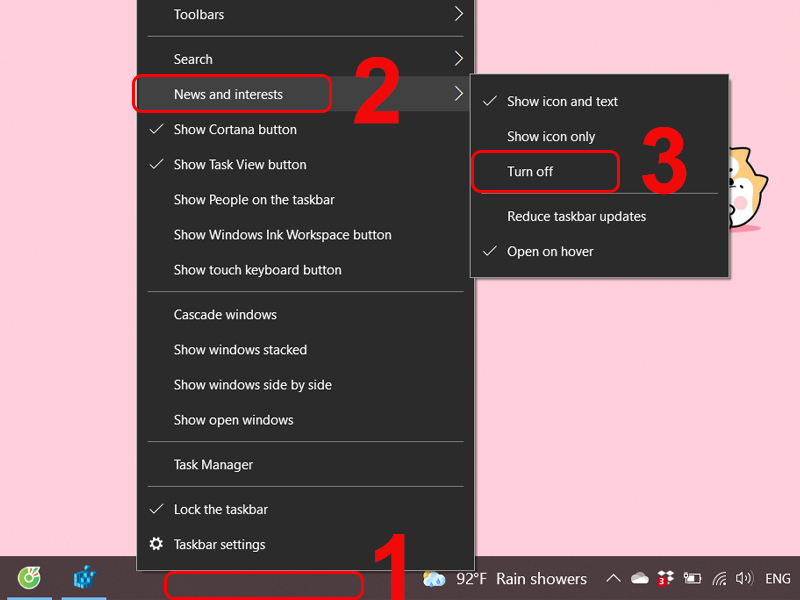Open the Dropbox tray icon

click(665, 578)
